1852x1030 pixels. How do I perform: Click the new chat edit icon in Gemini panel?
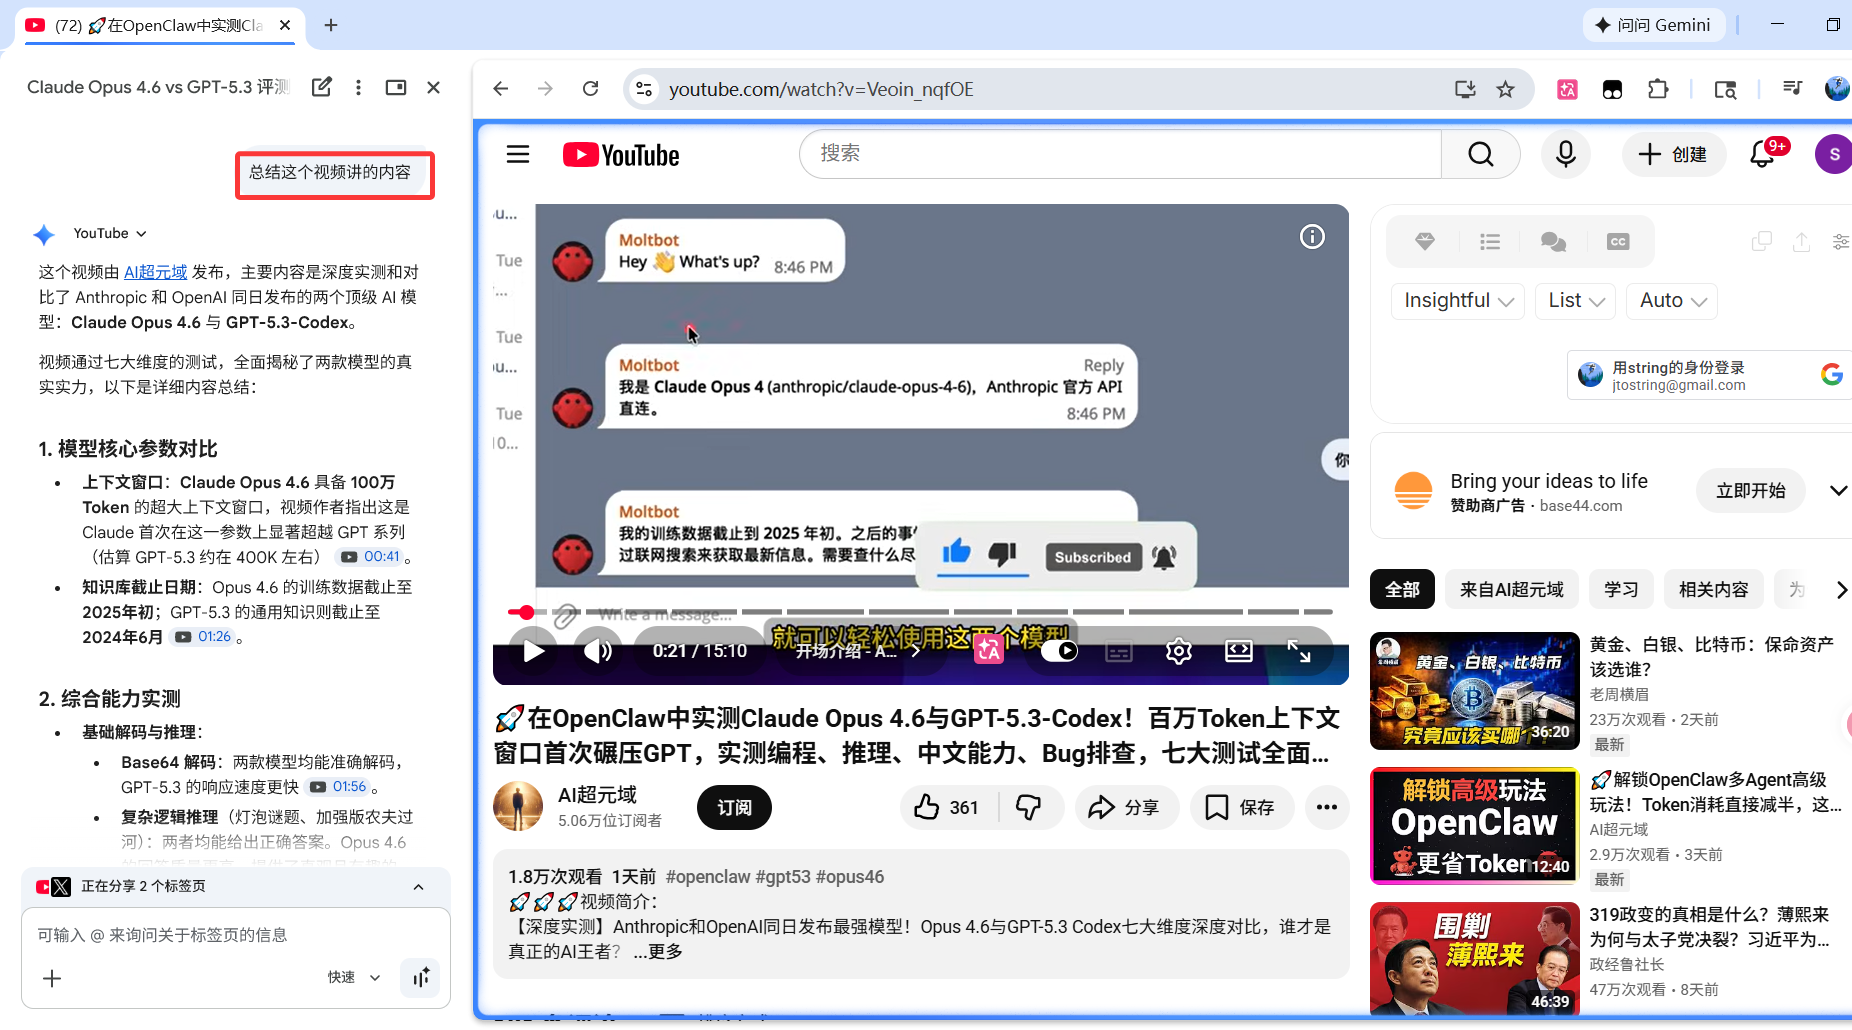pos(321,87)
